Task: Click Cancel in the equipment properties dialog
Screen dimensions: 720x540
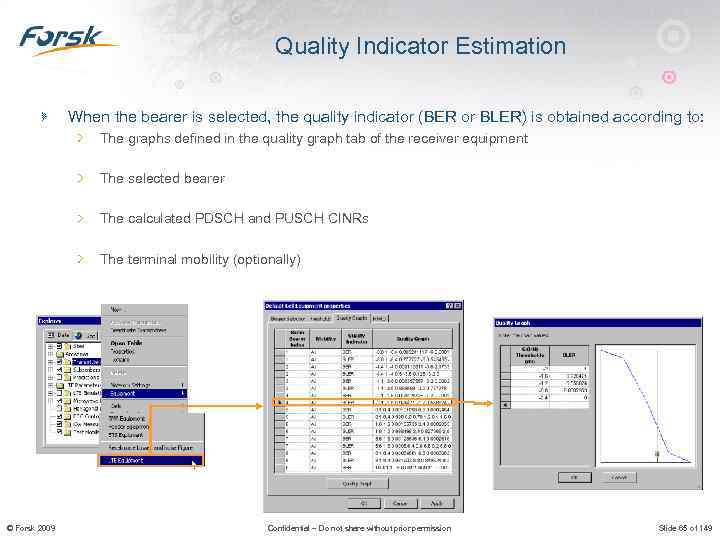Action: (400, 503)
